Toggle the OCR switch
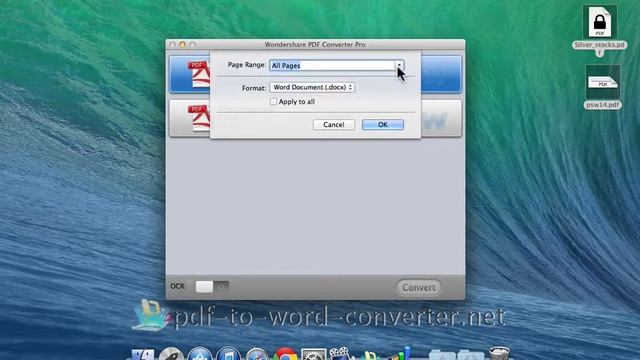The height and width of the screenshot is (360, 640). coord(212,287)
